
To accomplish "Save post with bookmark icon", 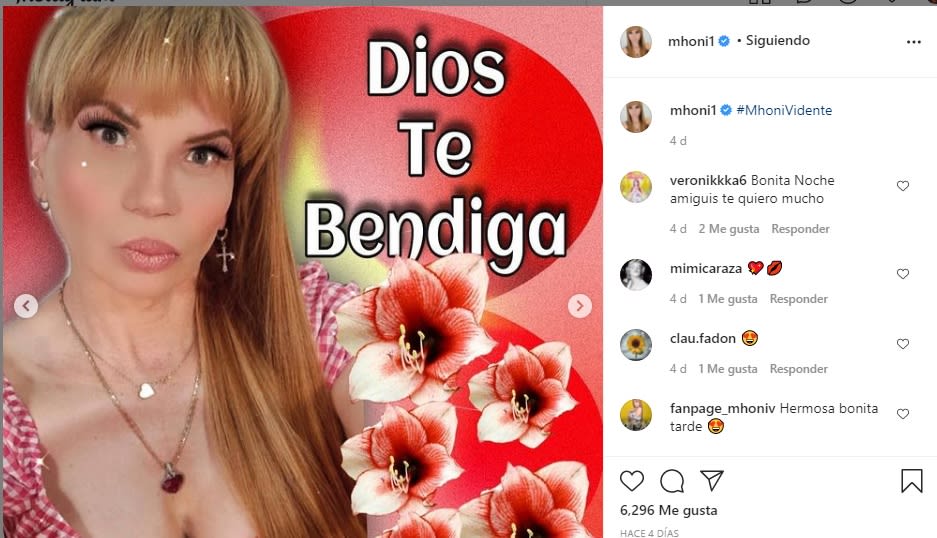I will point(911,481).
